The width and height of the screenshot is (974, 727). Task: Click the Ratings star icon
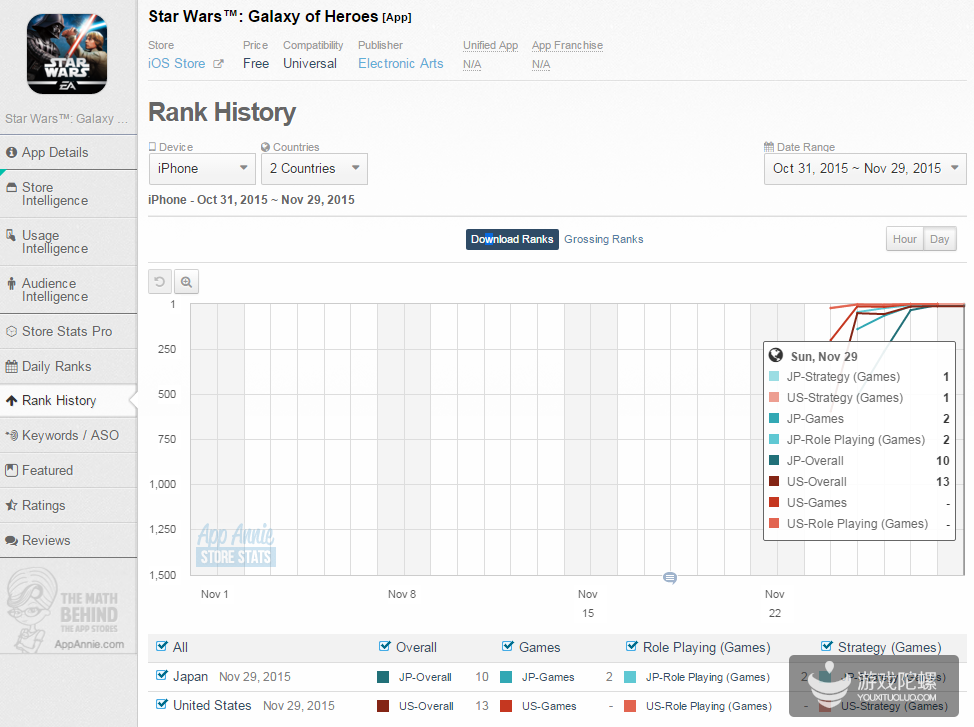pyautogui.click(x=11, y=505)
